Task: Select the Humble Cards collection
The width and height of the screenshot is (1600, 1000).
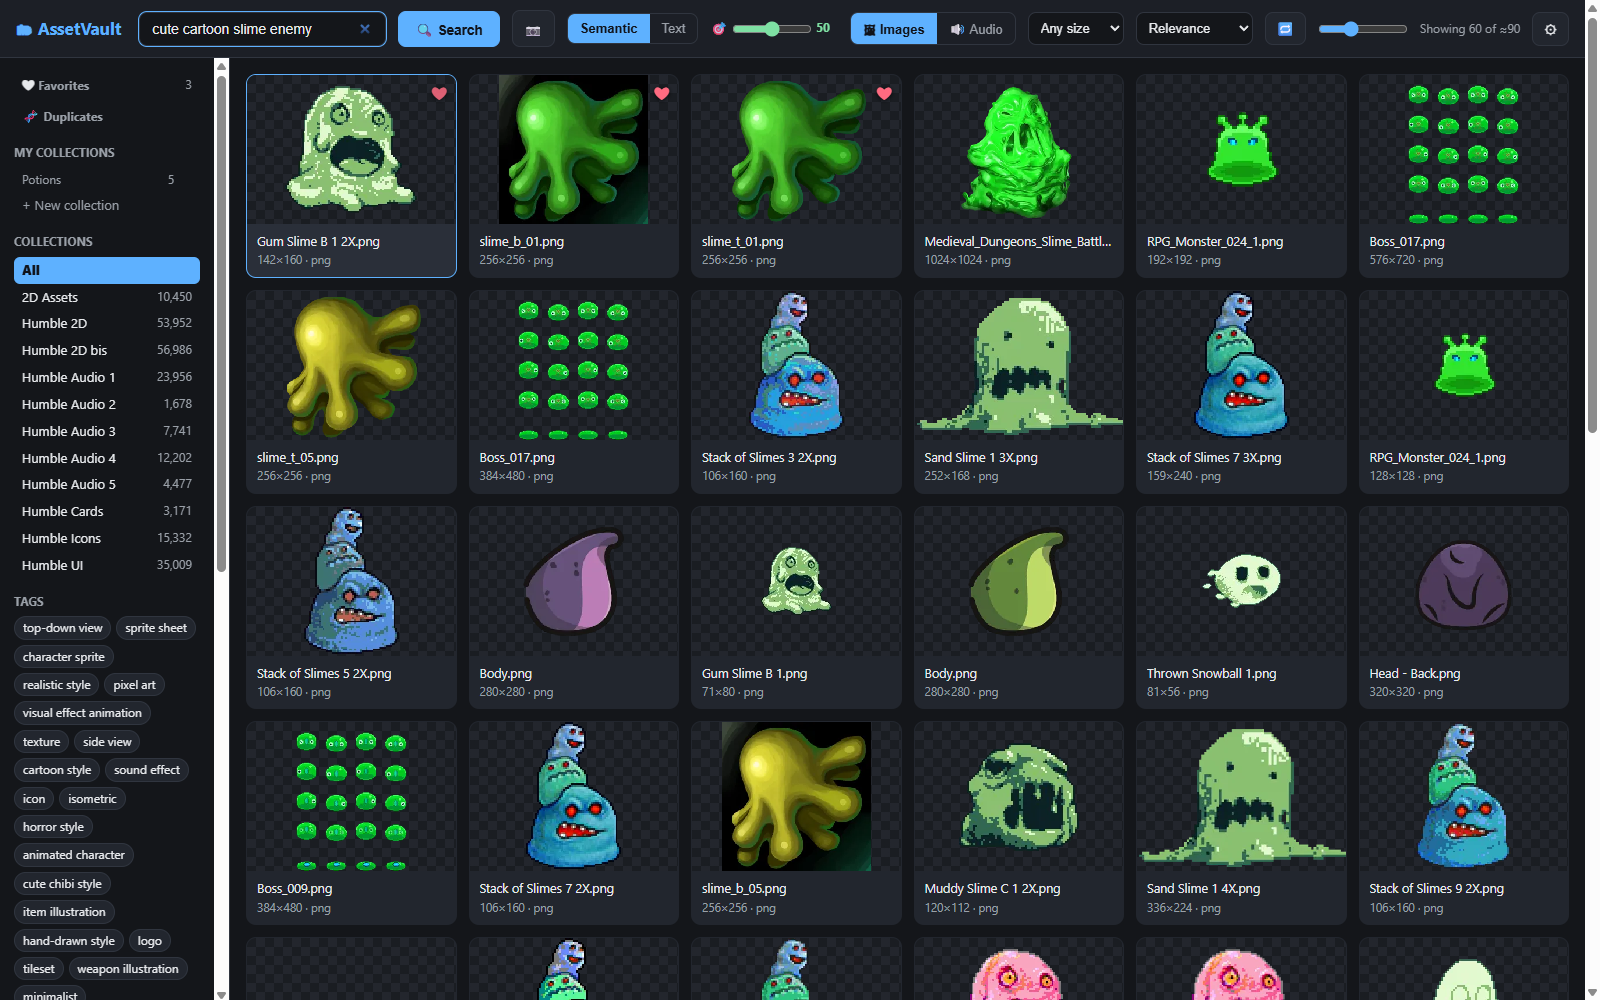Action: (x=107, y=511)
